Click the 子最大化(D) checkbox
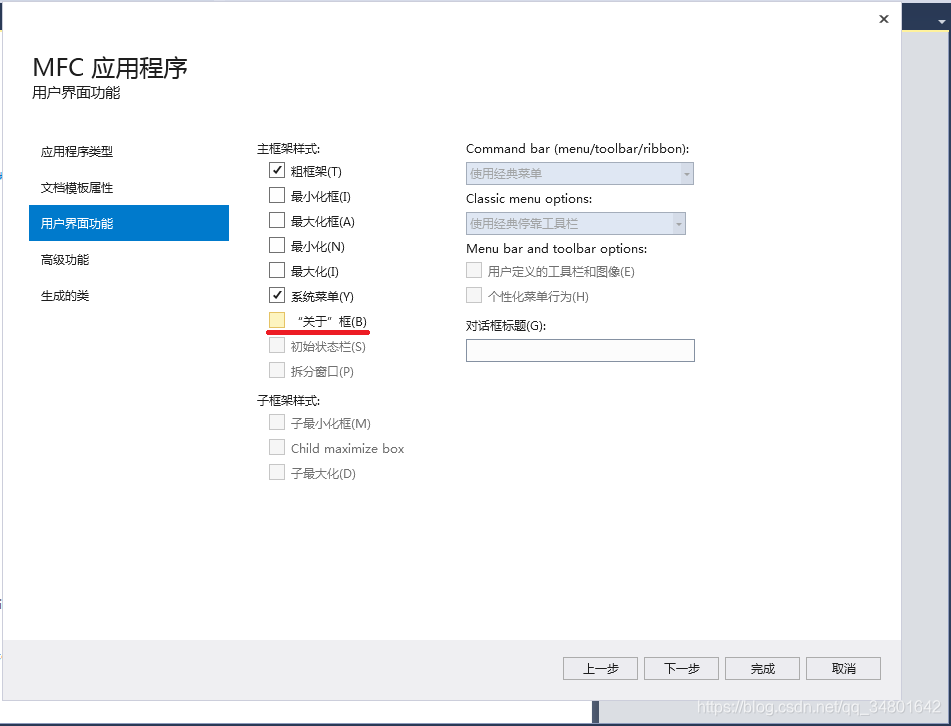The width and height of the screenshot is (951, 726). click(277, 472)
